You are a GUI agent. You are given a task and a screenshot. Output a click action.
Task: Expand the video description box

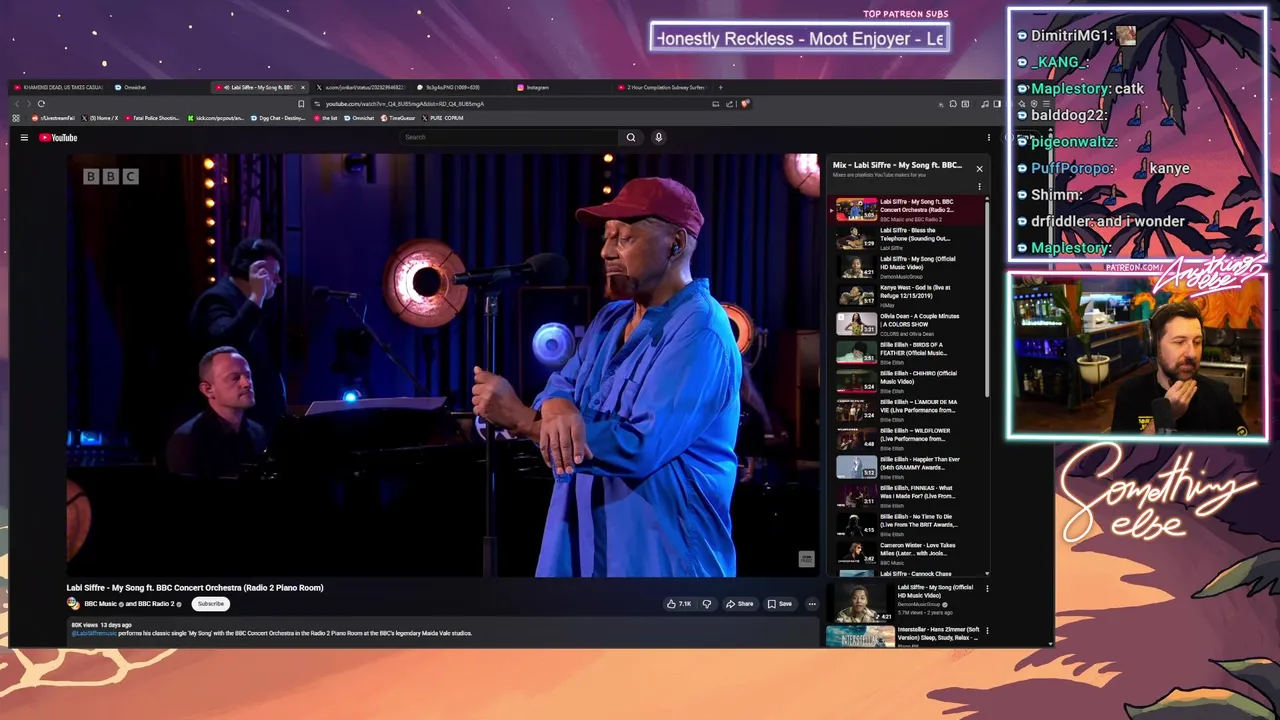(x=443, y=630)
